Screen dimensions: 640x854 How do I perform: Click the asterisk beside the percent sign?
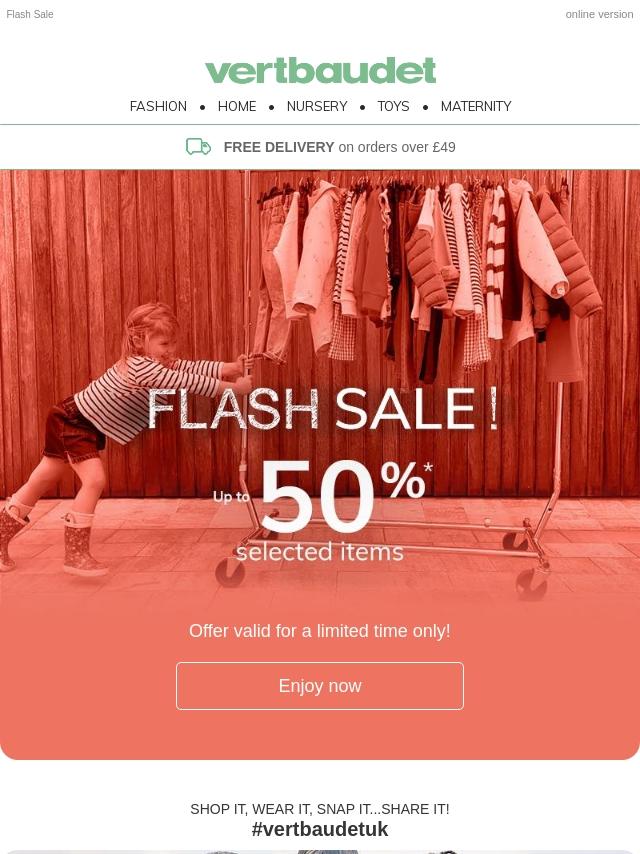click(428, 467)
